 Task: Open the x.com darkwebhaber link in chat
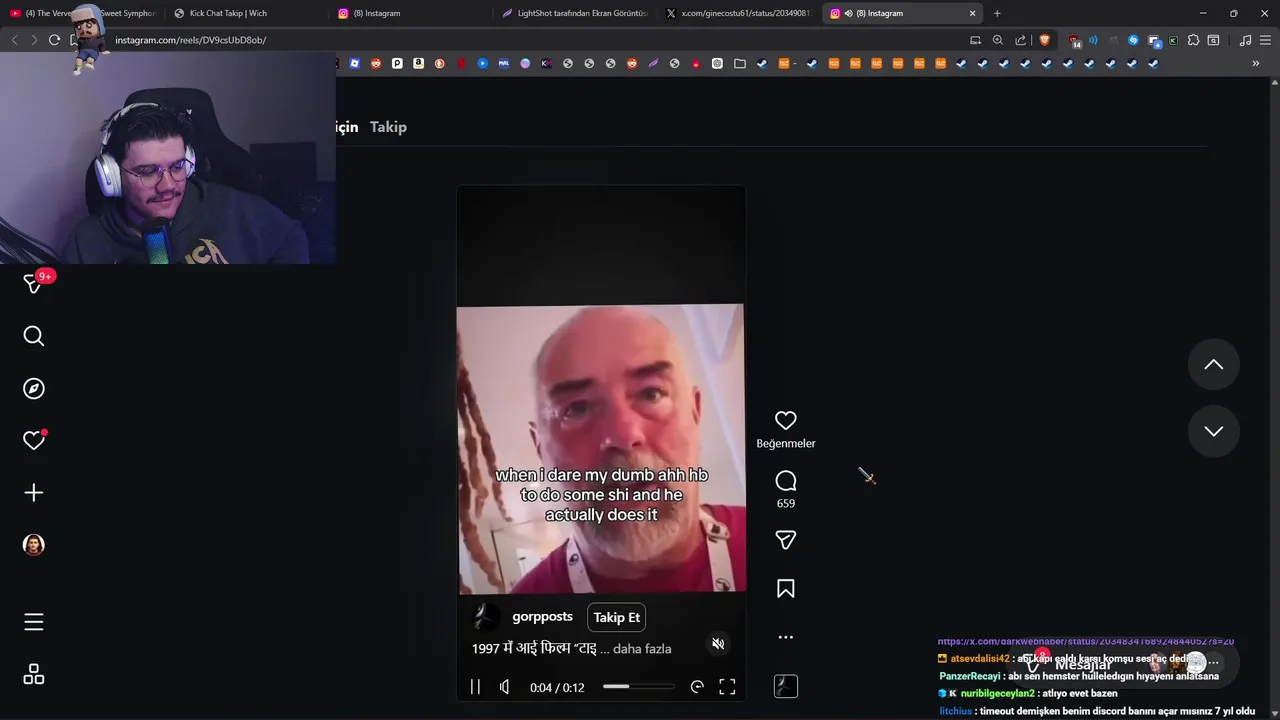click(1085, 641)
